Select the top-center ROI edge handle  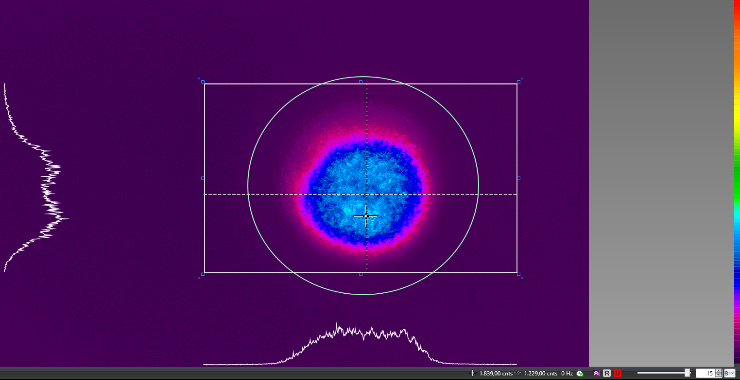pyautogui.click(x=361, y=82)
